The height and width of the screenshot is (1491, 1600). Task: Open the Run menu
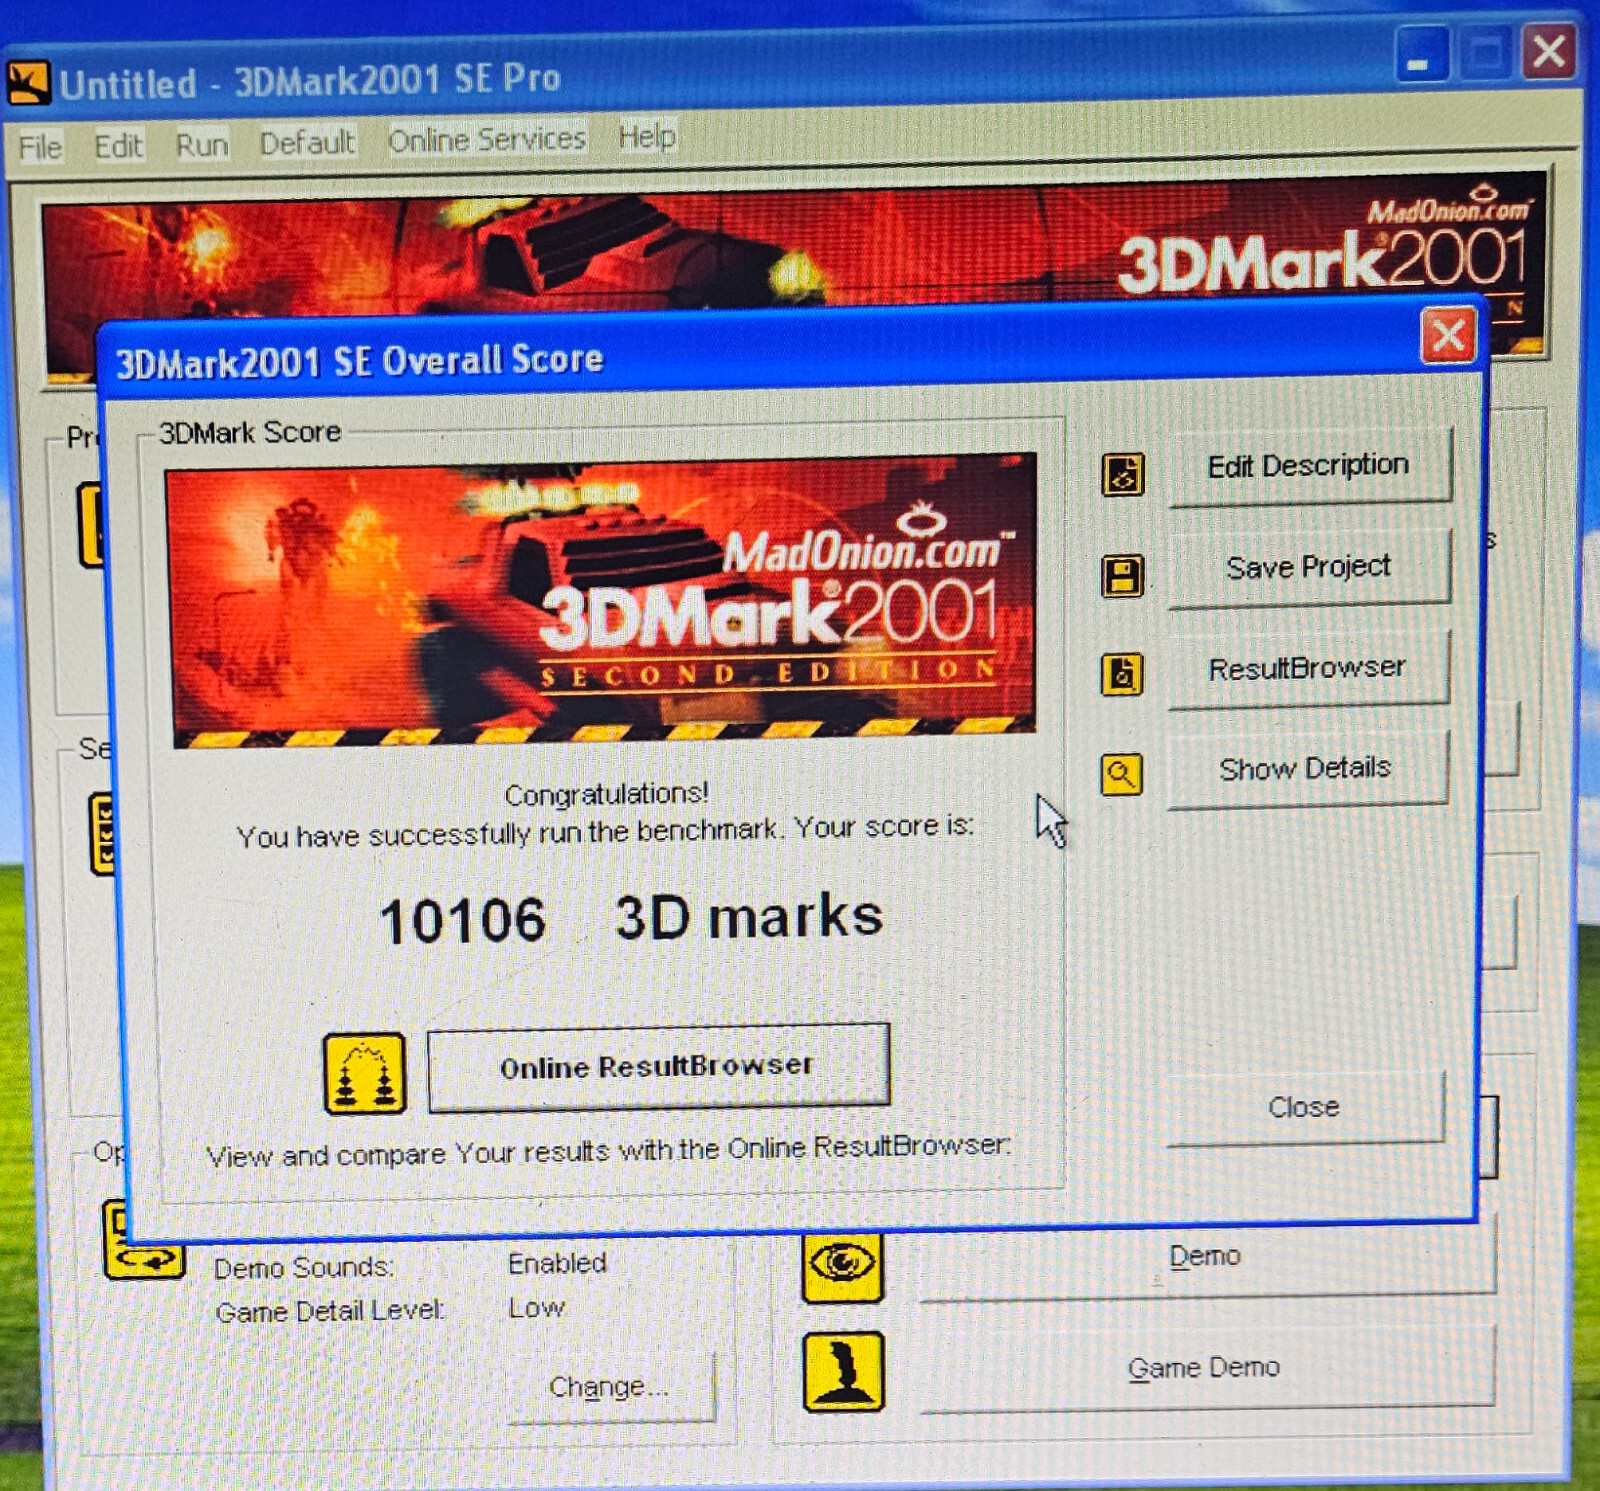(202, 145)
